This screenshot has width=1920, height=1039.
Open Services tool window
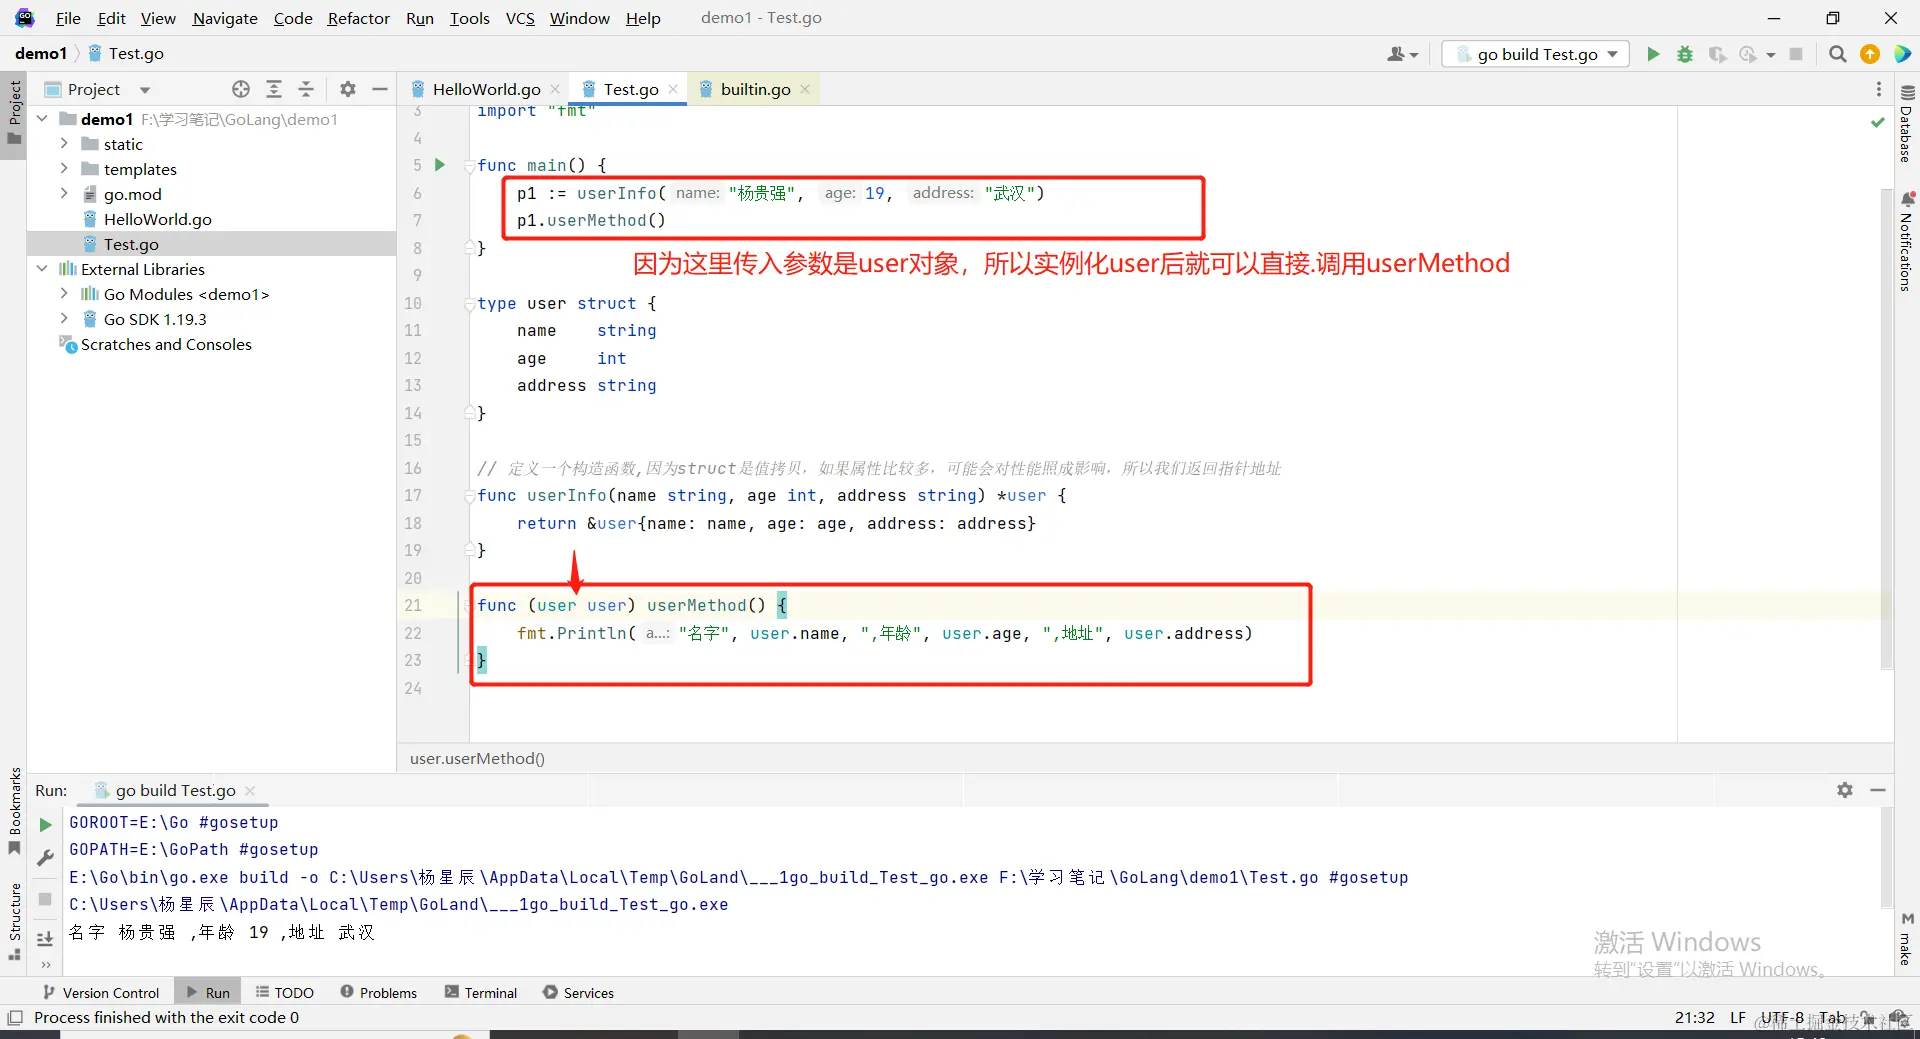pyautogui.click(x=578, y=992)
